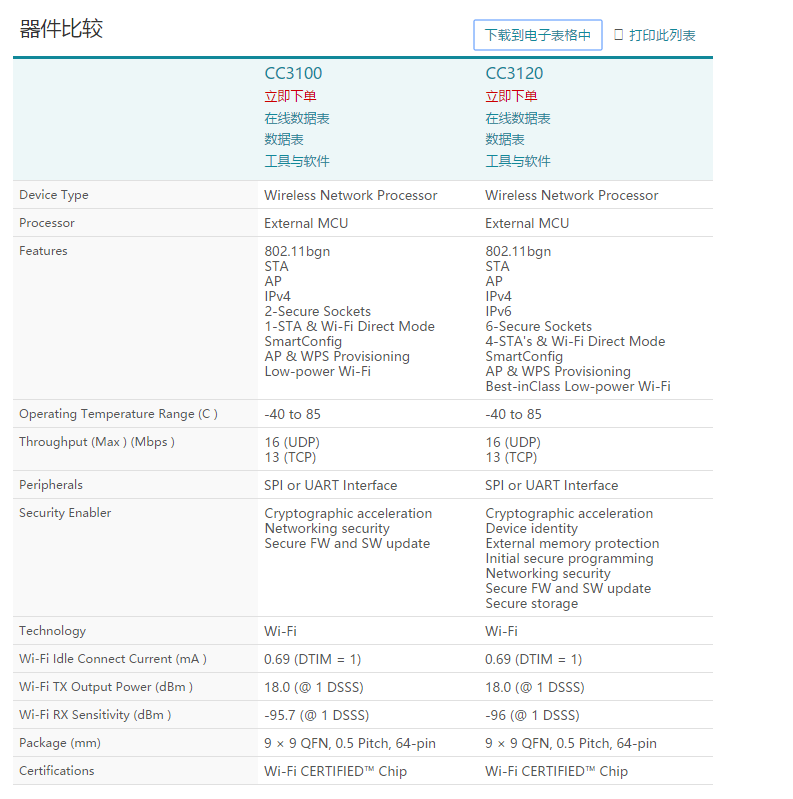Click 1-STA & Wi-Fi Direct Mode text
This screenshot has height=799, width=793.
[350, 326]
